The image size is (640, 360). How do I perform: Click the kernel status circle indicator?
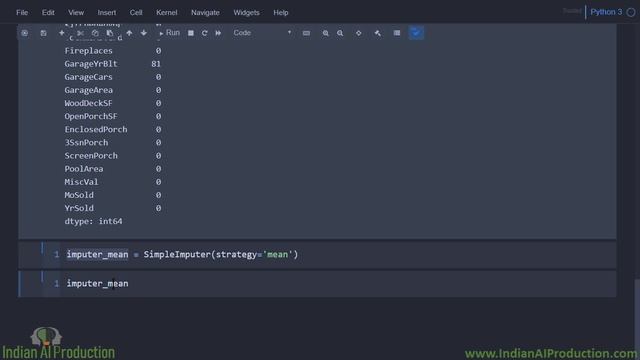(x=631, y=12)
